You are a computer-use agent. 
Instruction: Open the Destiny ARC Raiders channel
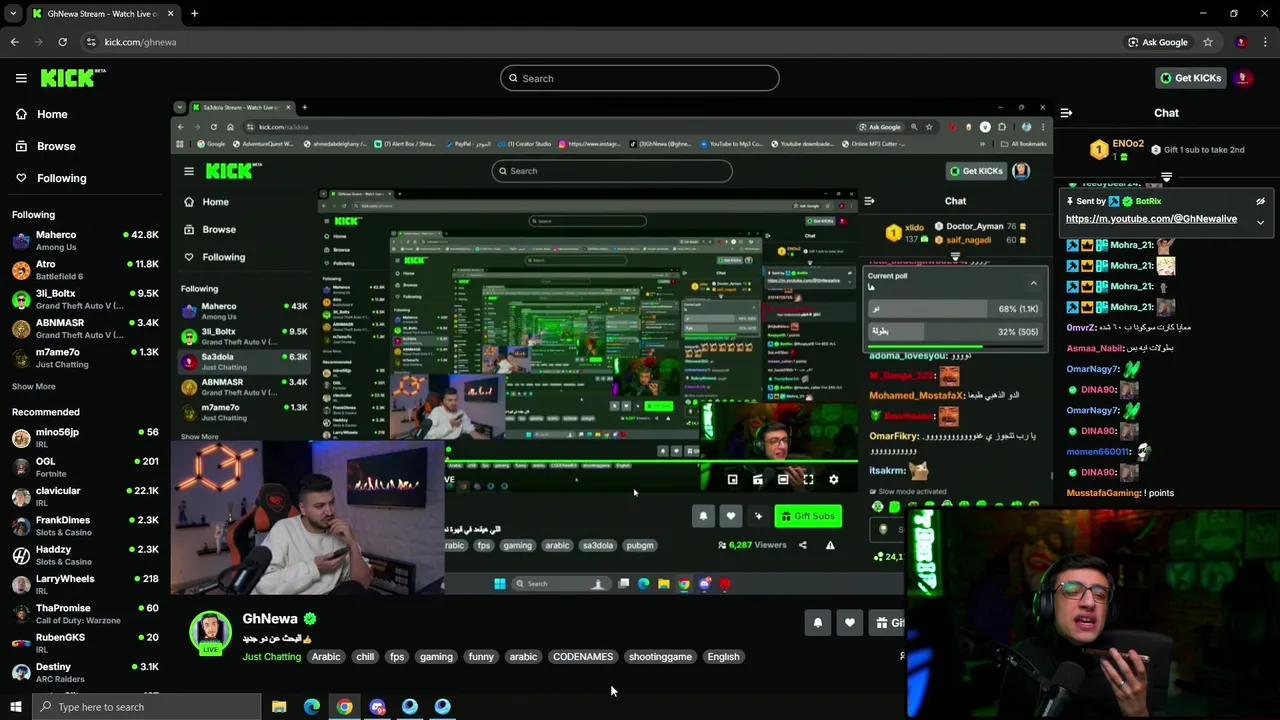tap(85, 672)
